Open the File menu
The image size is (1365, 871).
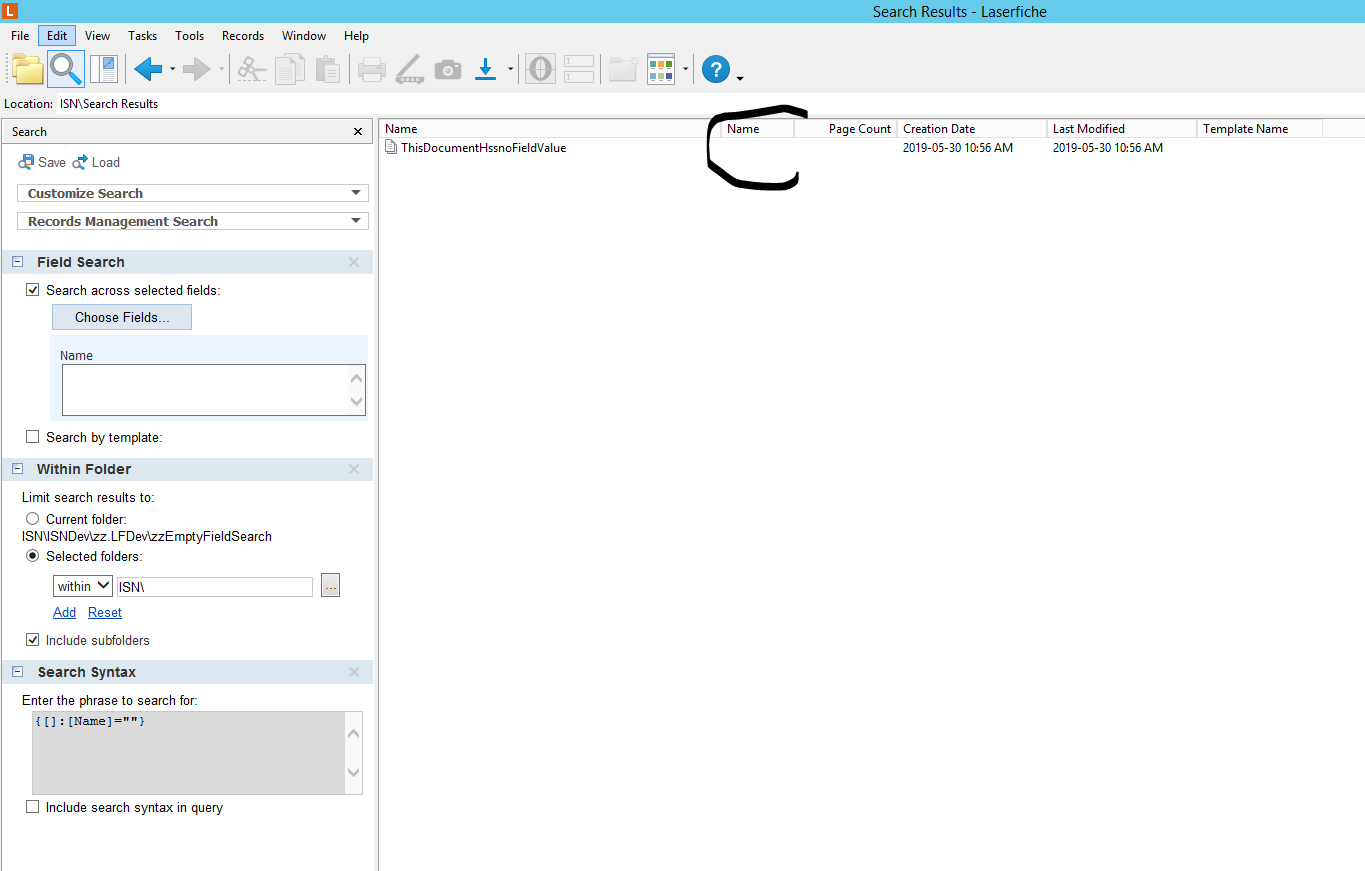pos(20,36)
